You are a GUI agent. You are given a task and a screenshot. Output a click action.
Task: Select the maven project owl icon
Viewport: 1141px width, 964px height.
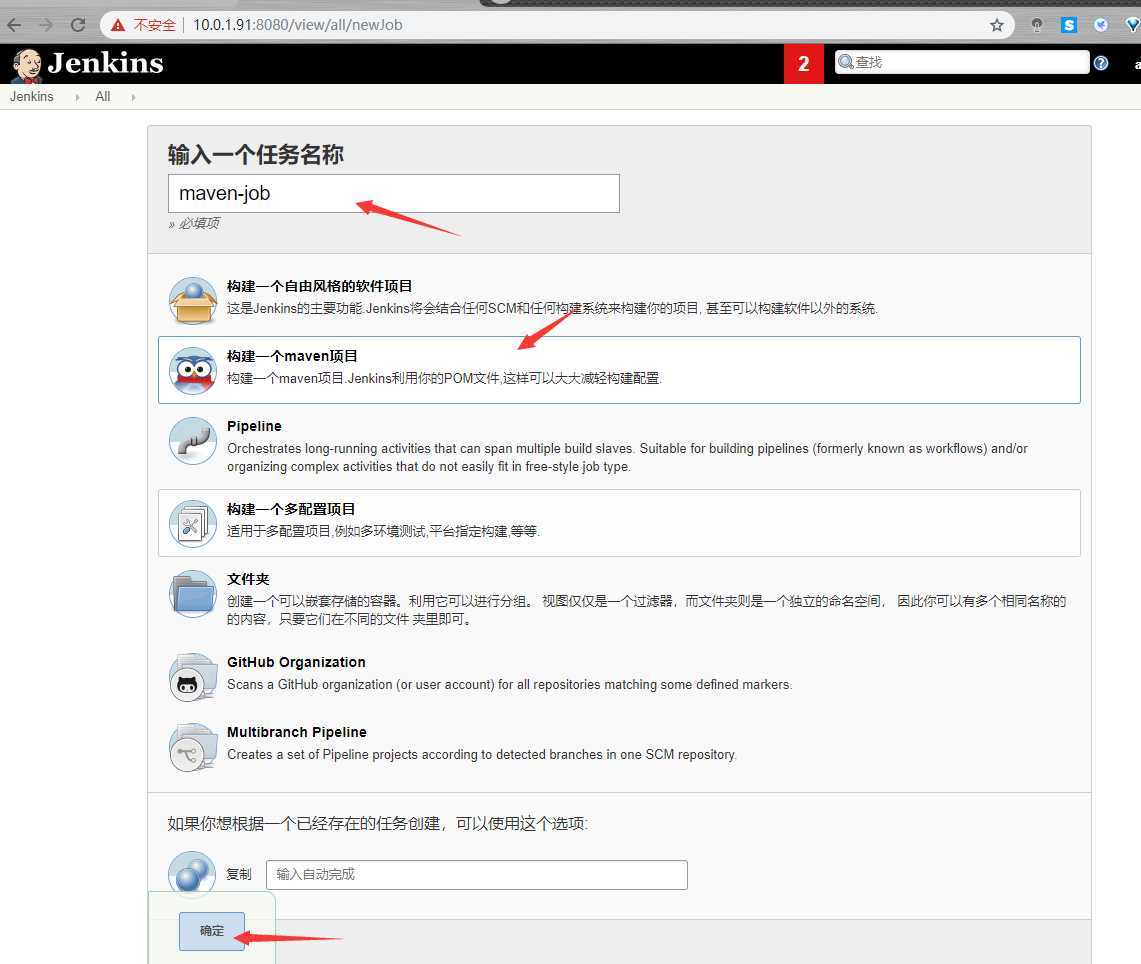pos(193,370)
